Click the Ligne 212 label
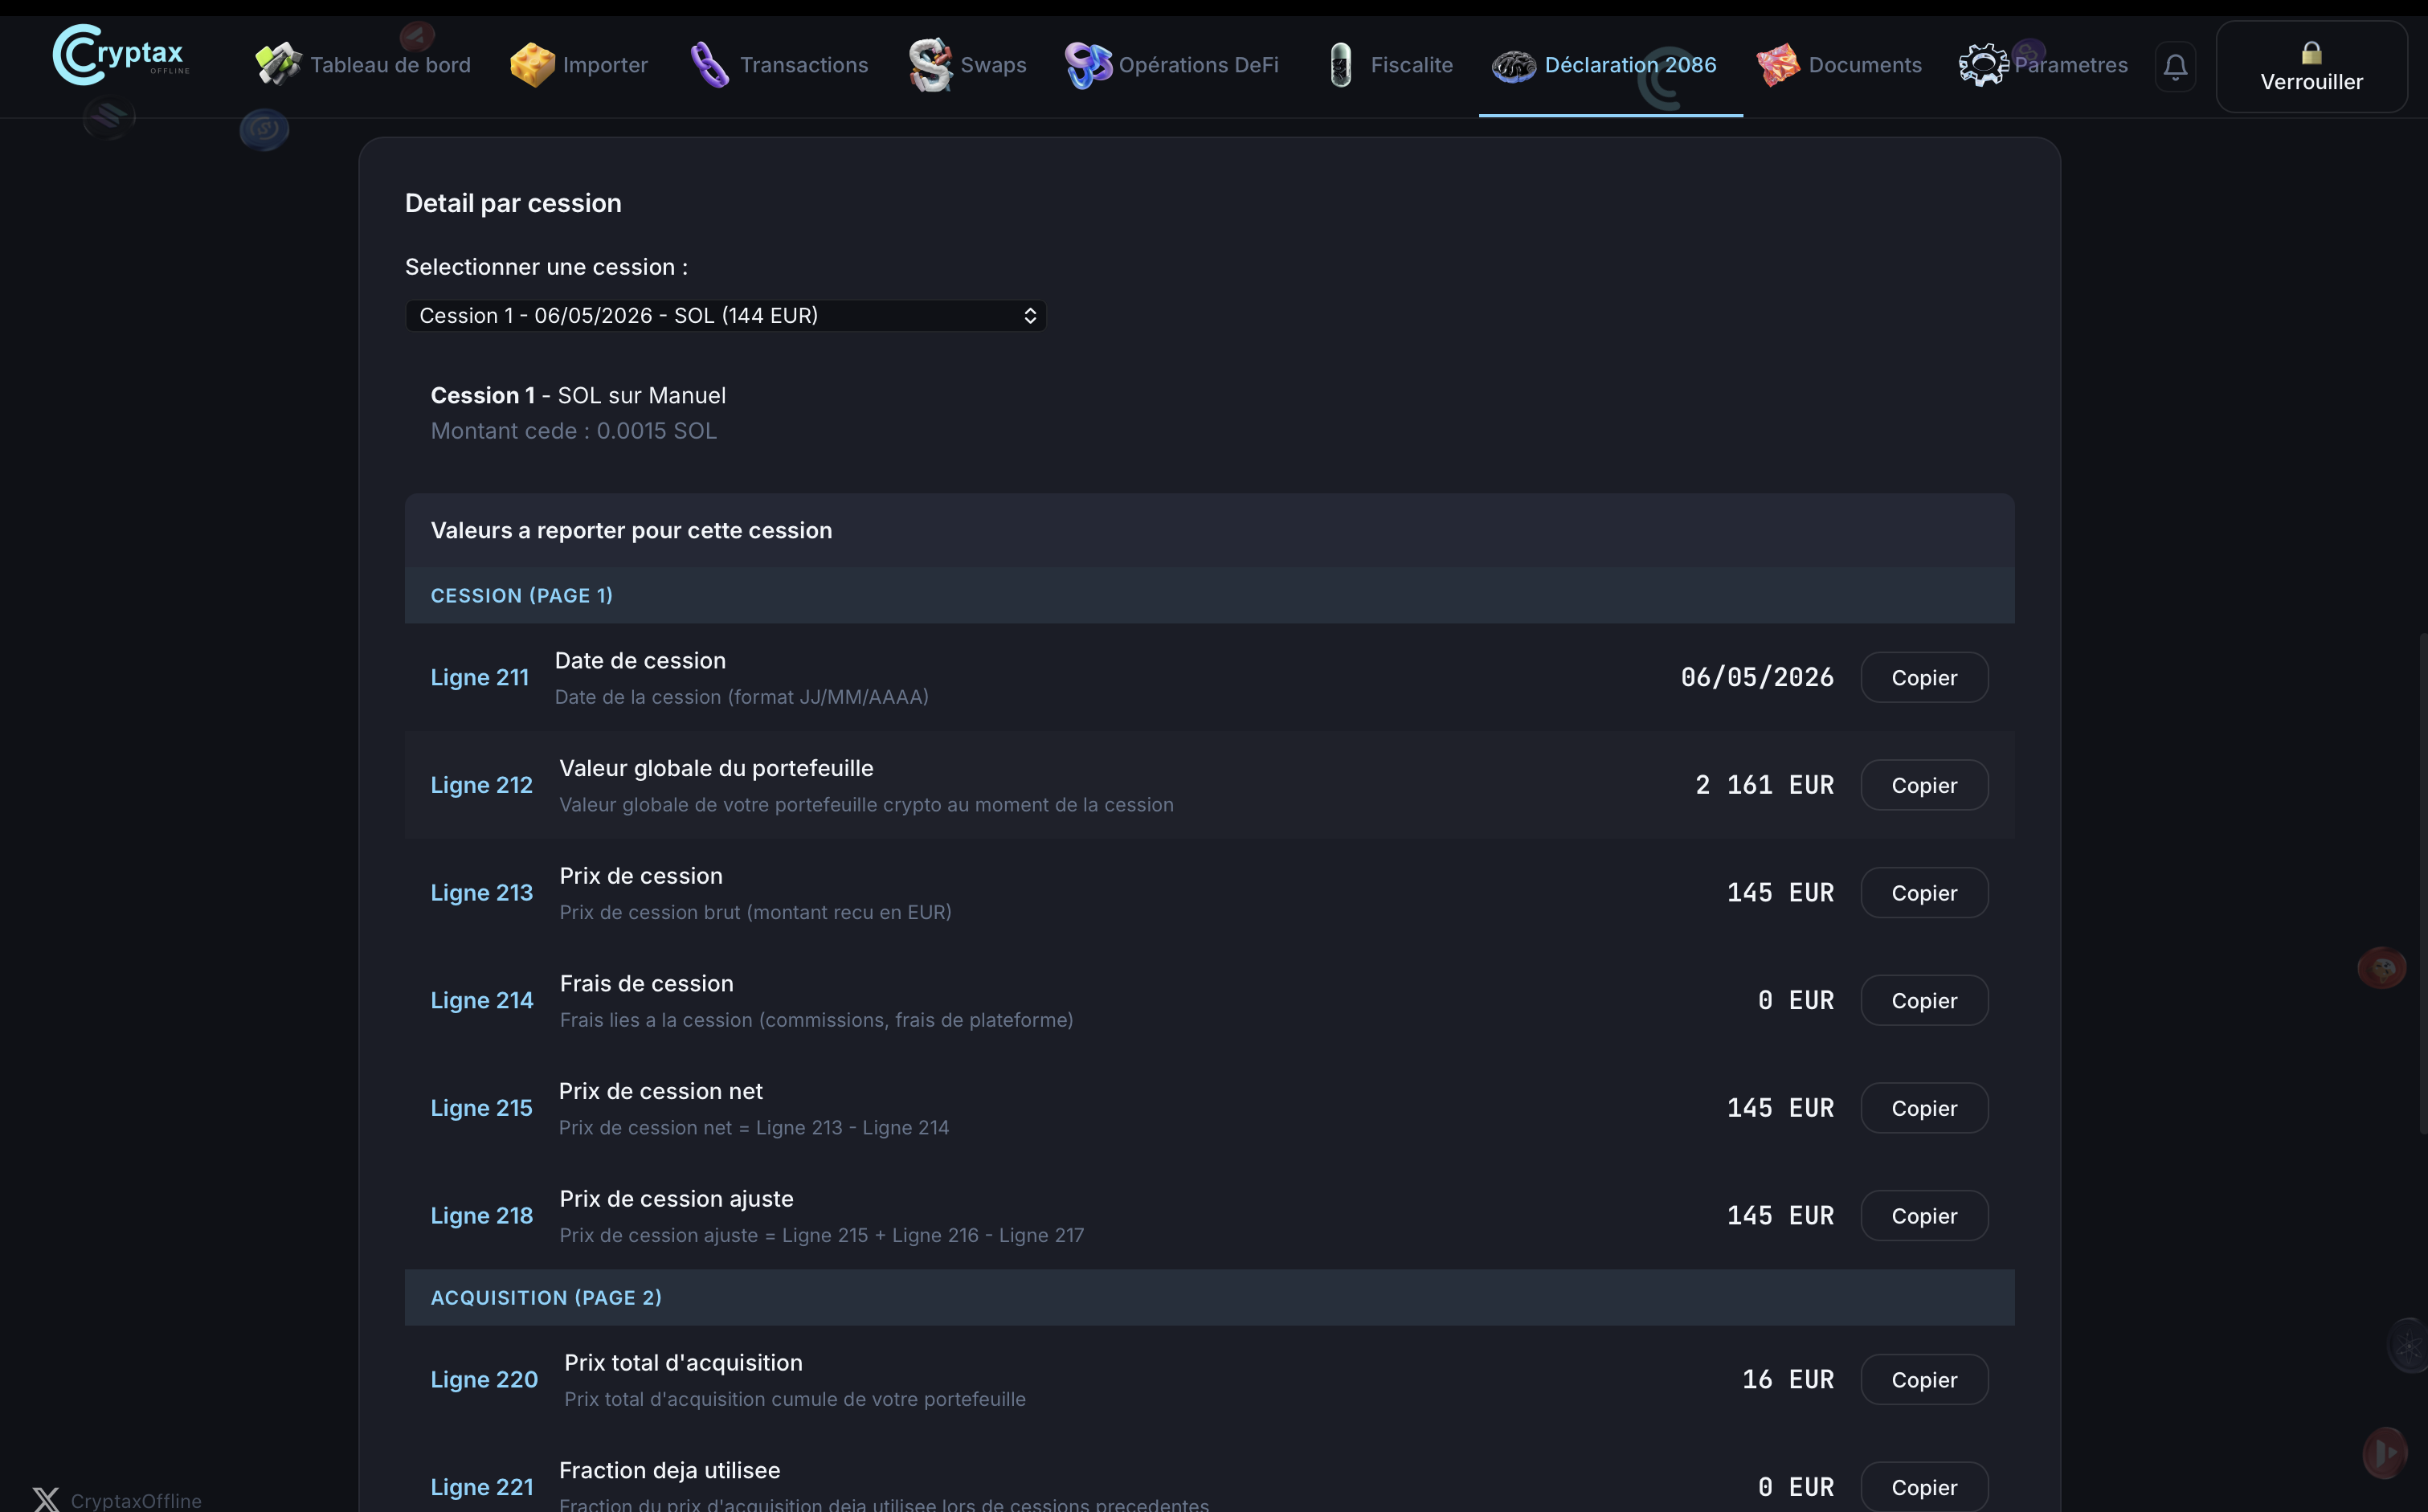This screenshot has width=2428, height=1512. (x=482, y=786)
